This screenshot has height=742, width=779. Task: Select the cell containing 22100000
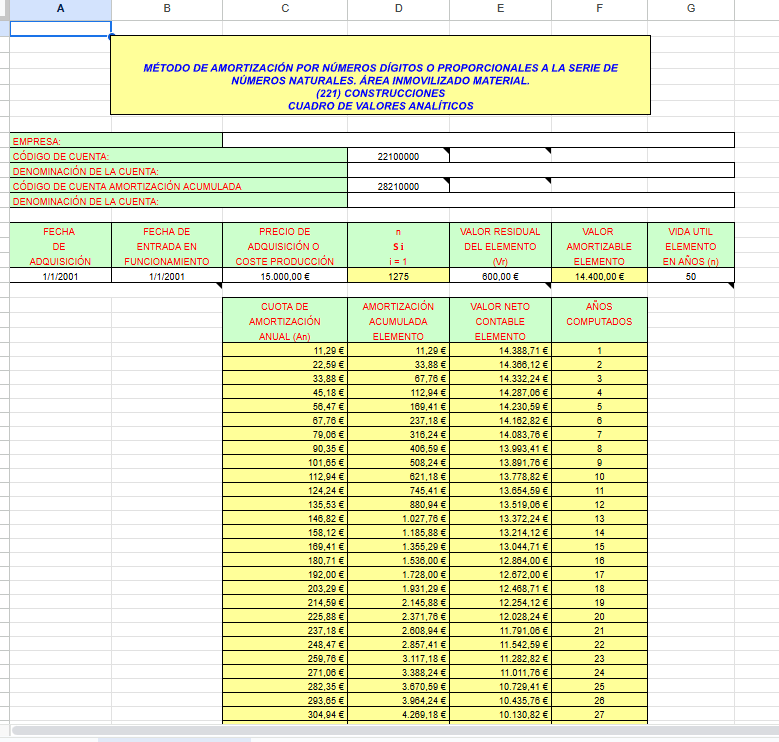point(399,156)
